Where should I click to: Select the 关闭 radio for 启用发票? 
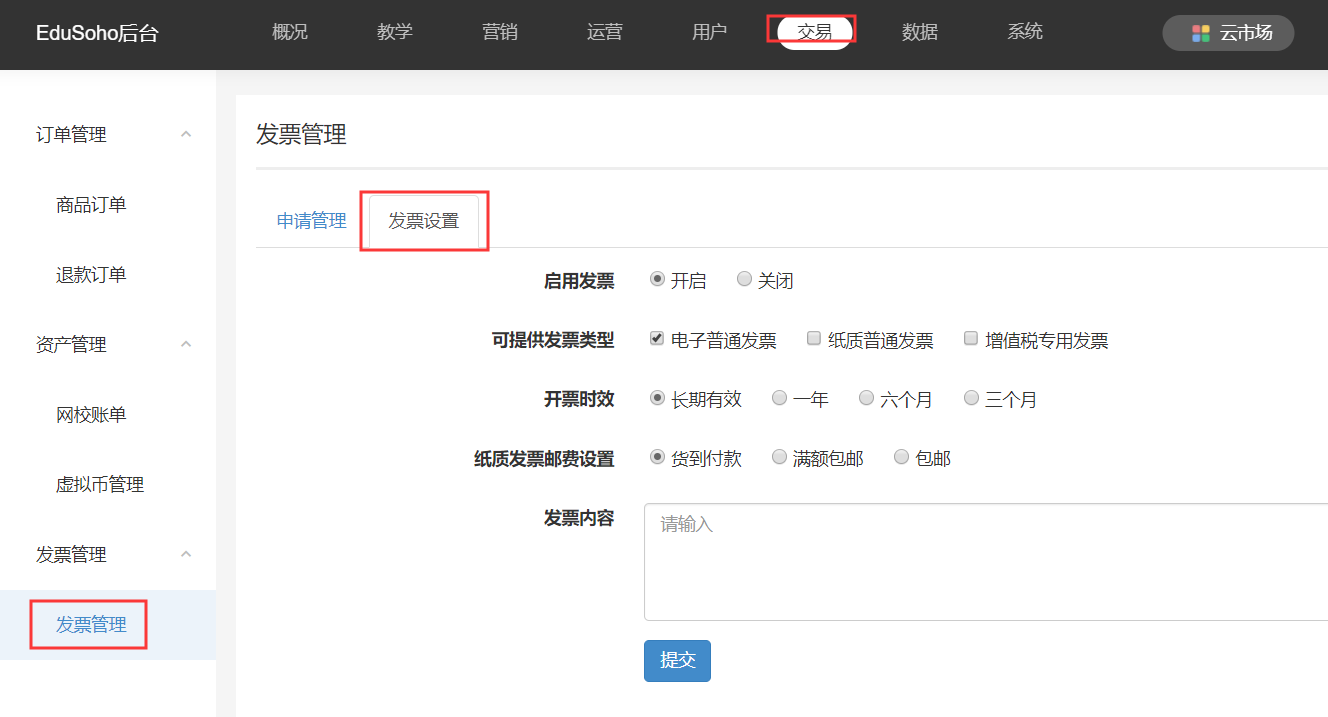pos(744,280)
